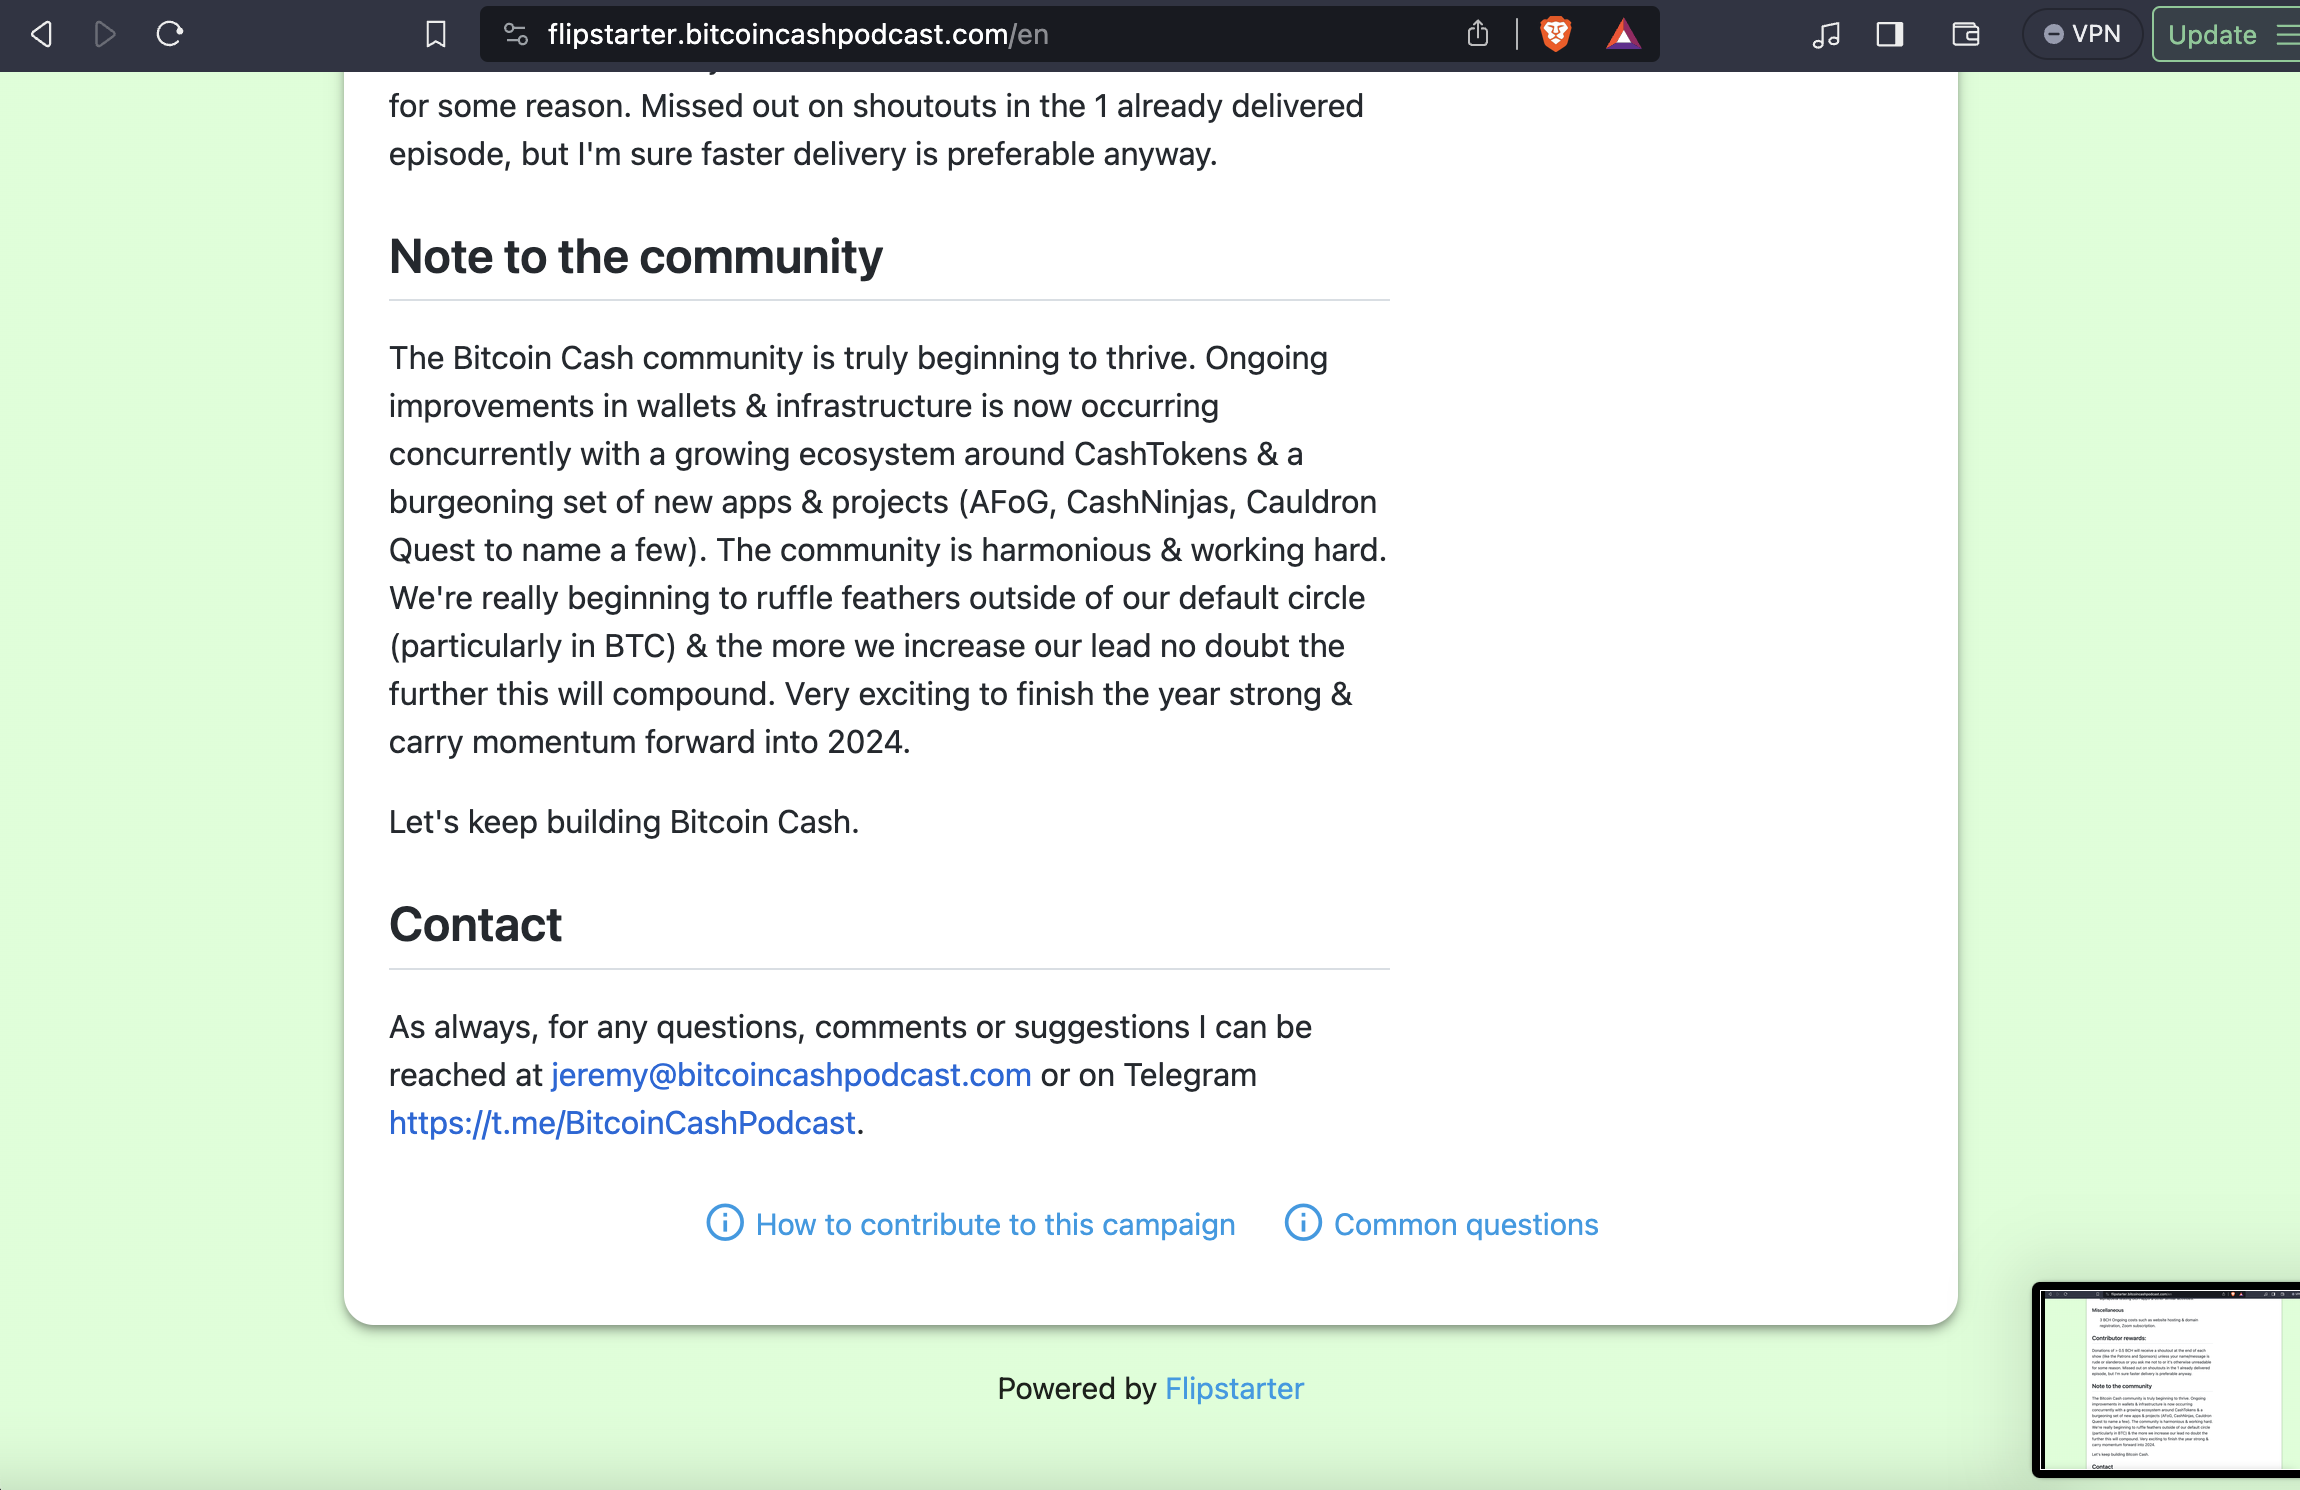Open the Brave Wallet icon
This screenshot has height=1490, width=2300.
point(1965,35)
